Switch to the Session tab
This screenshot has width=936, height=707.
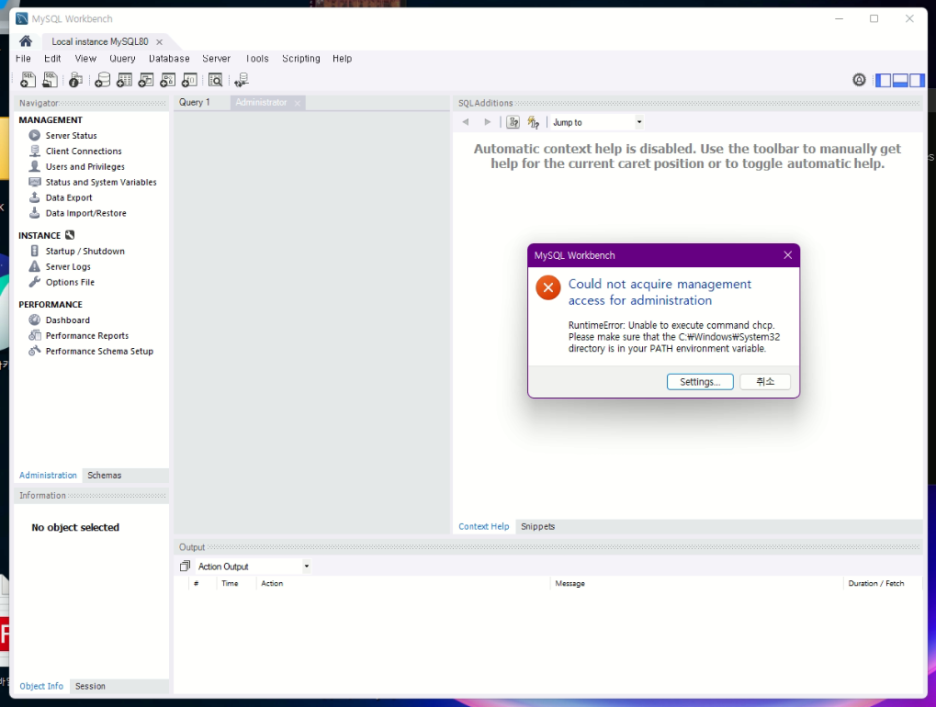(90, 686)
